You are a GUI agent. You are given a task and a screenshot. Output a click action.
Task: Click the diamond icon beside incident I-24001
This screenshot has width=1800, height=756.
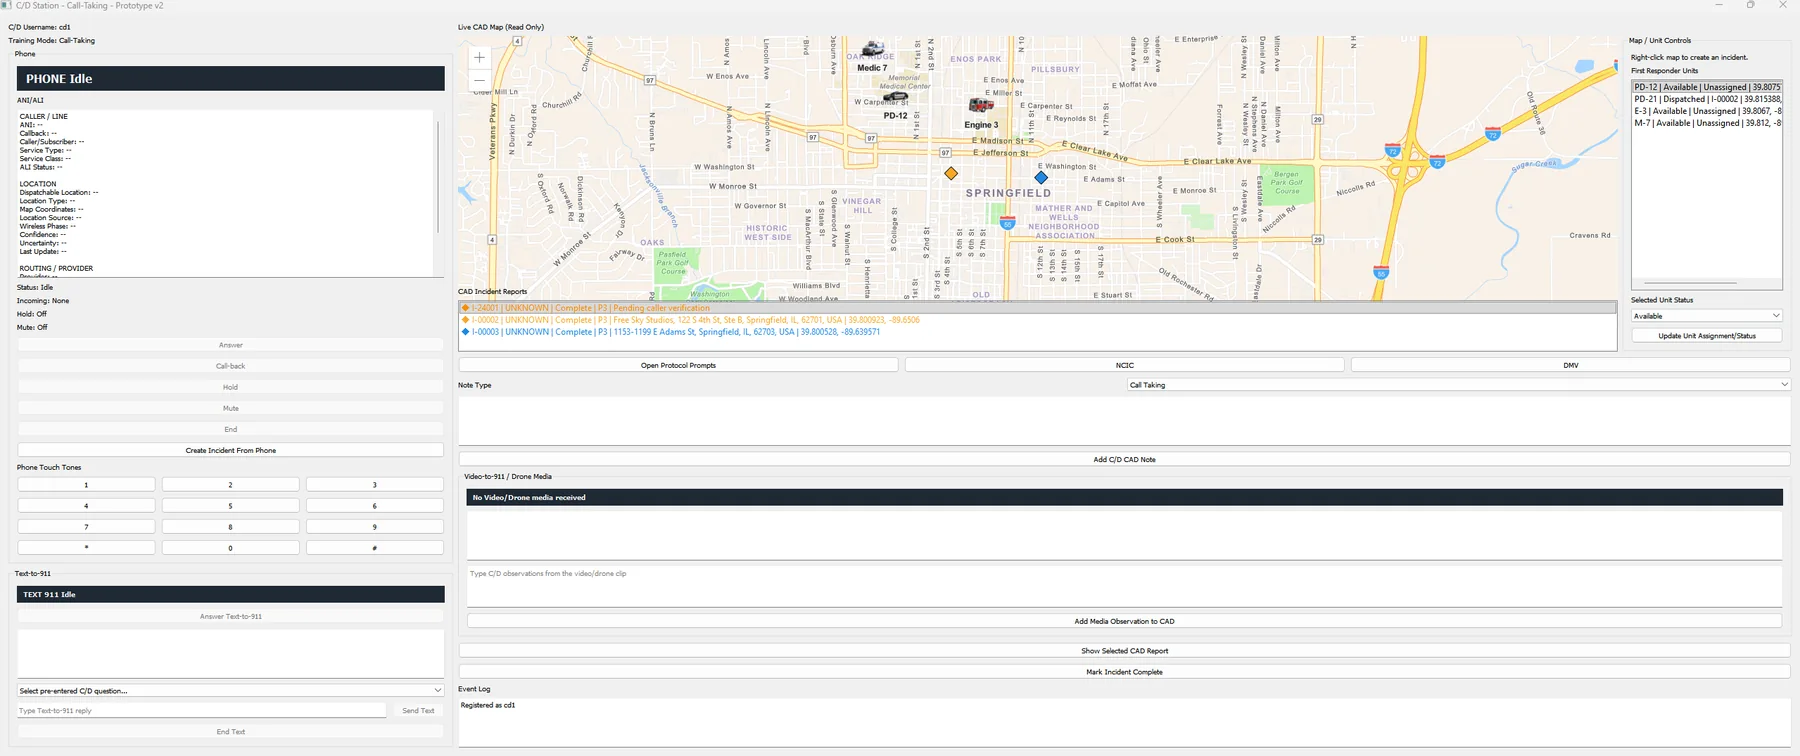pyautogui.click(x=465, y=308)
